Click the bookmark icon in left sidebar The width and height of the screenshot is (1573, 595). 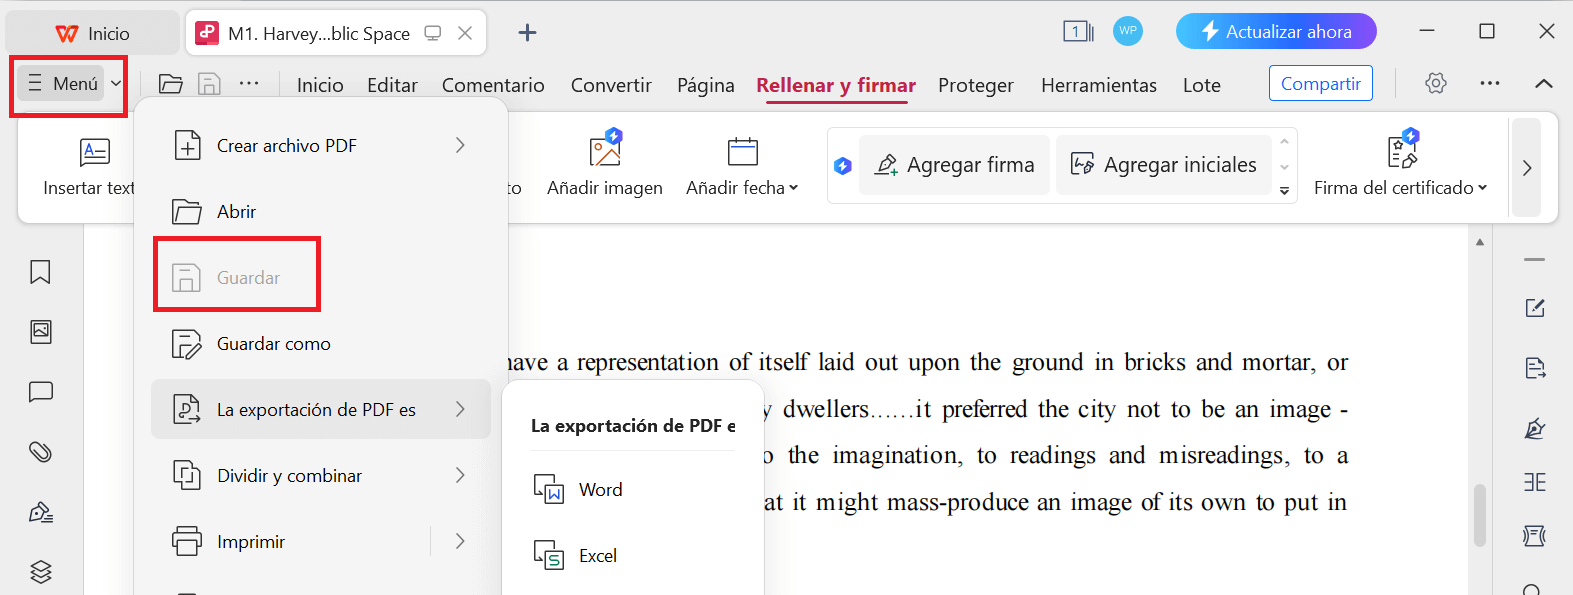[40, 272]
